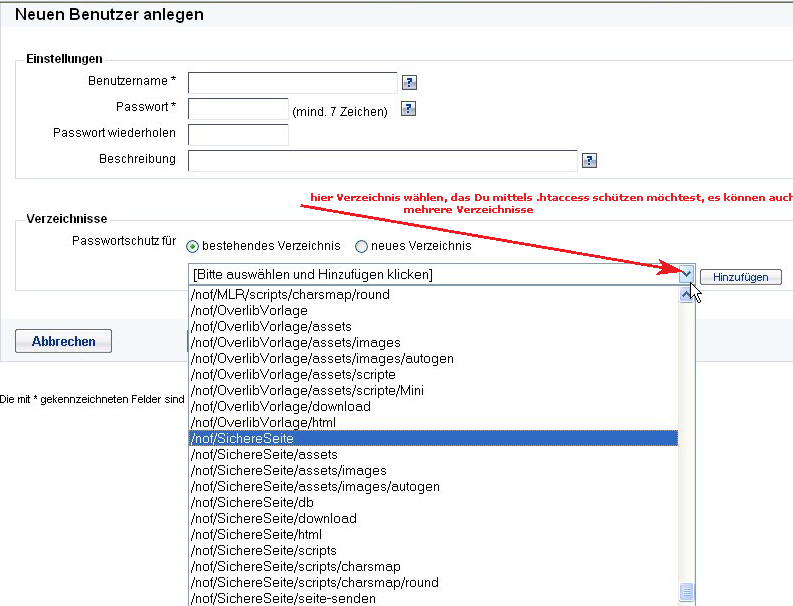793x606 pixels.
Task: Click the dropdown list scrollbar up arrow
Action: (x=686, y=295)
